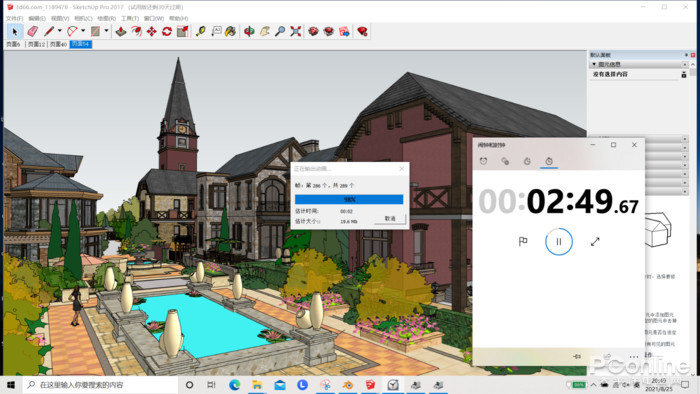Select the Tape Measure tool
The width and height of the screenshot is (700, 394).
[x=200, y=31]
